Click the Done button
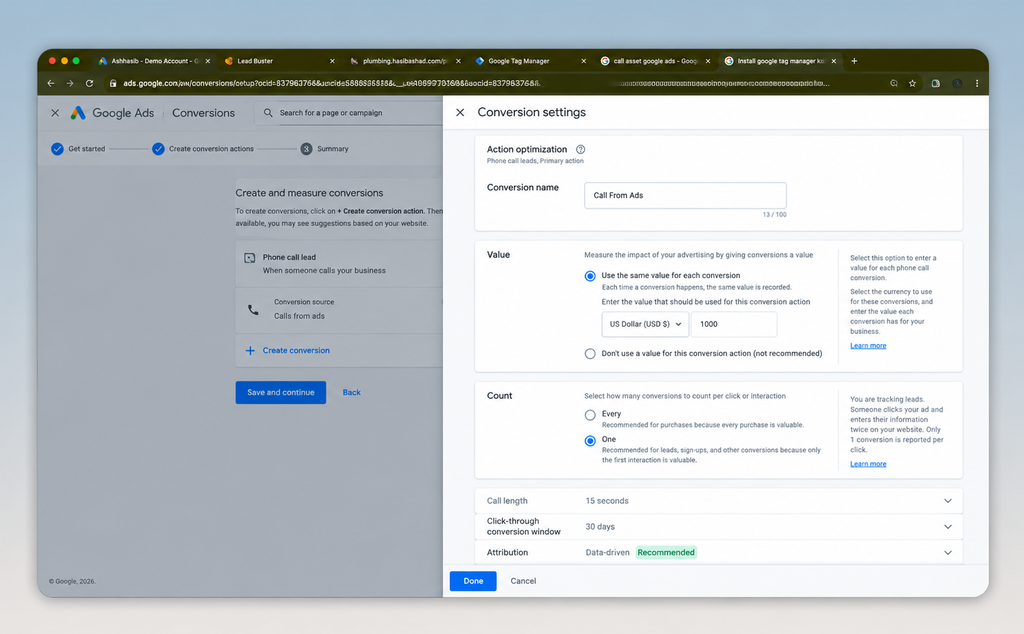The width and height of the screenshot is (1024, 634). (473, 581)
